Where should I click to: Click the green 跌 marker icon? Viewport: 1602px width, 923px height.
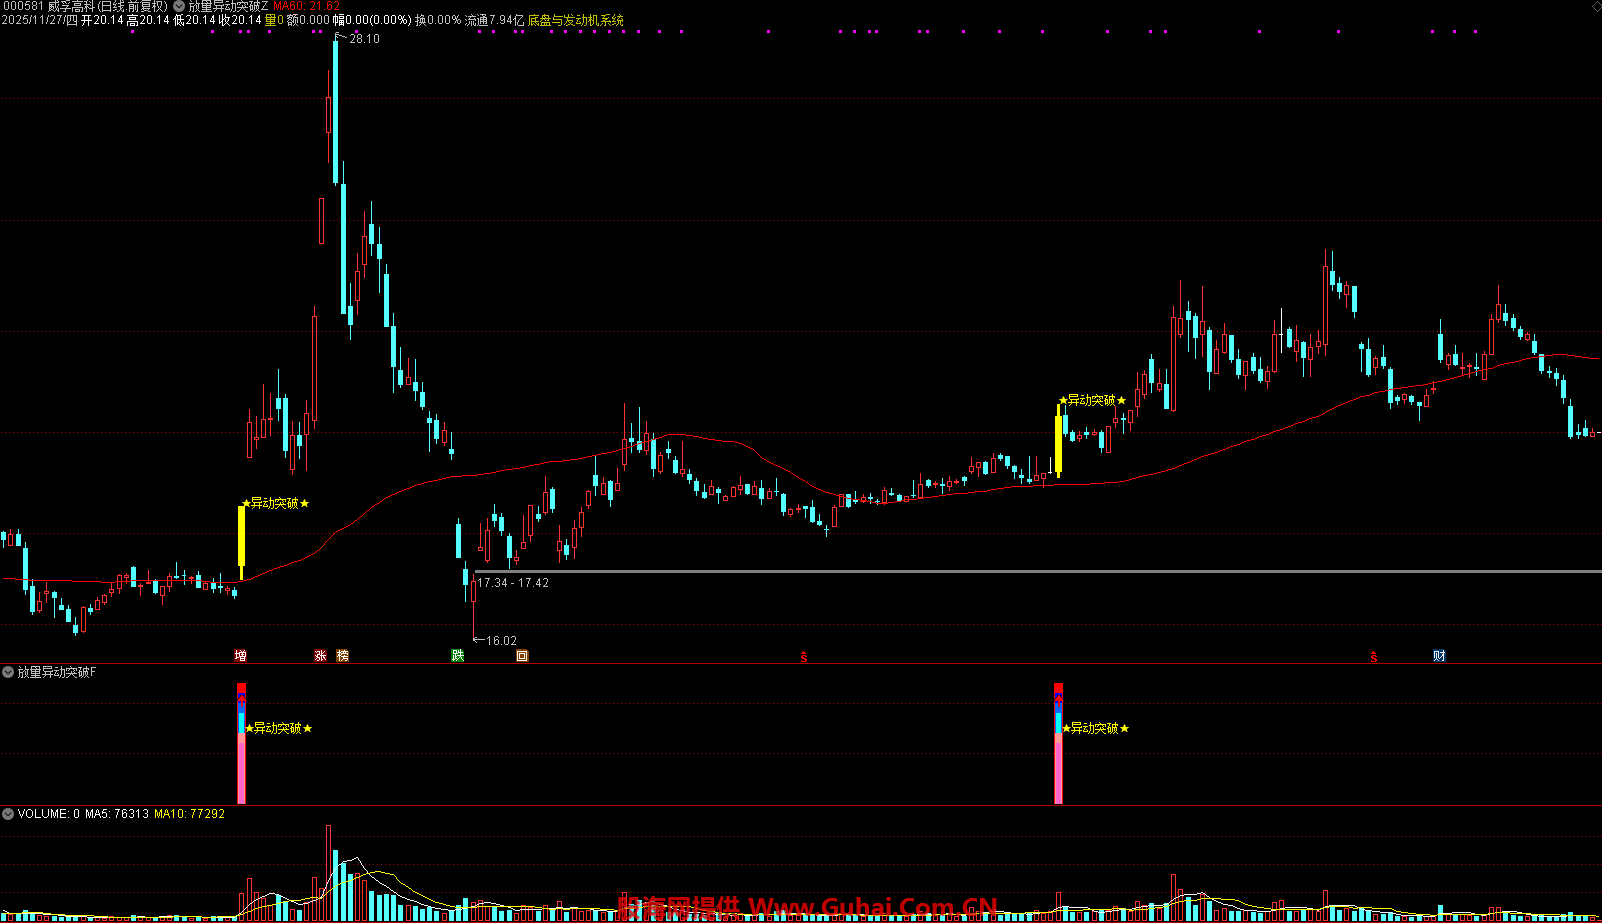[x=458, y=656]
